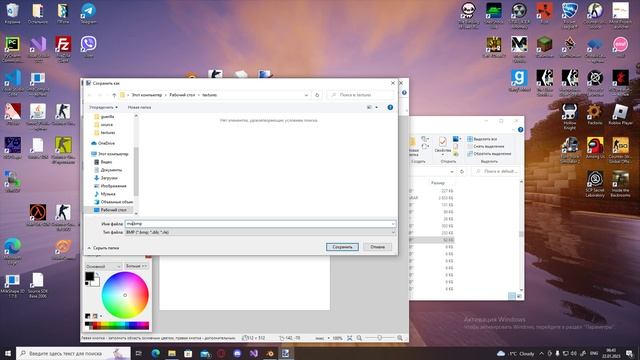Click Рабочий стол in the breadcrumb path
The height and width of the screenshot is (360, 640).
182,95
